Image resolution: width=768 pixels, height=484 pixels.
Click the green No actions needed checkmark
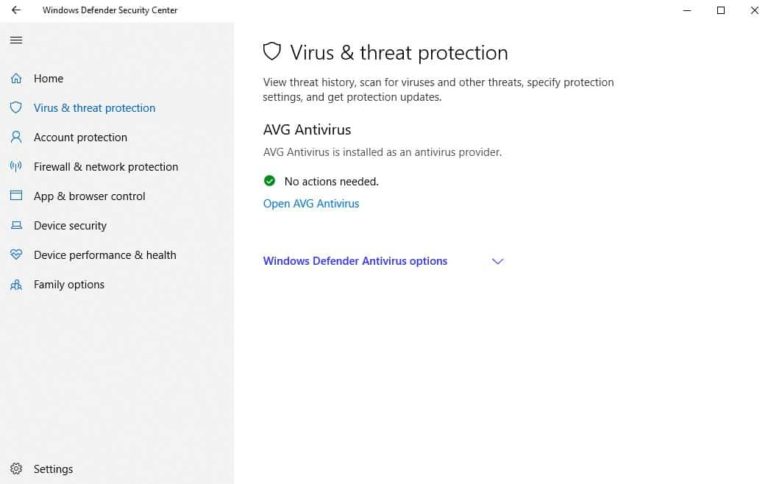point(270,181)
